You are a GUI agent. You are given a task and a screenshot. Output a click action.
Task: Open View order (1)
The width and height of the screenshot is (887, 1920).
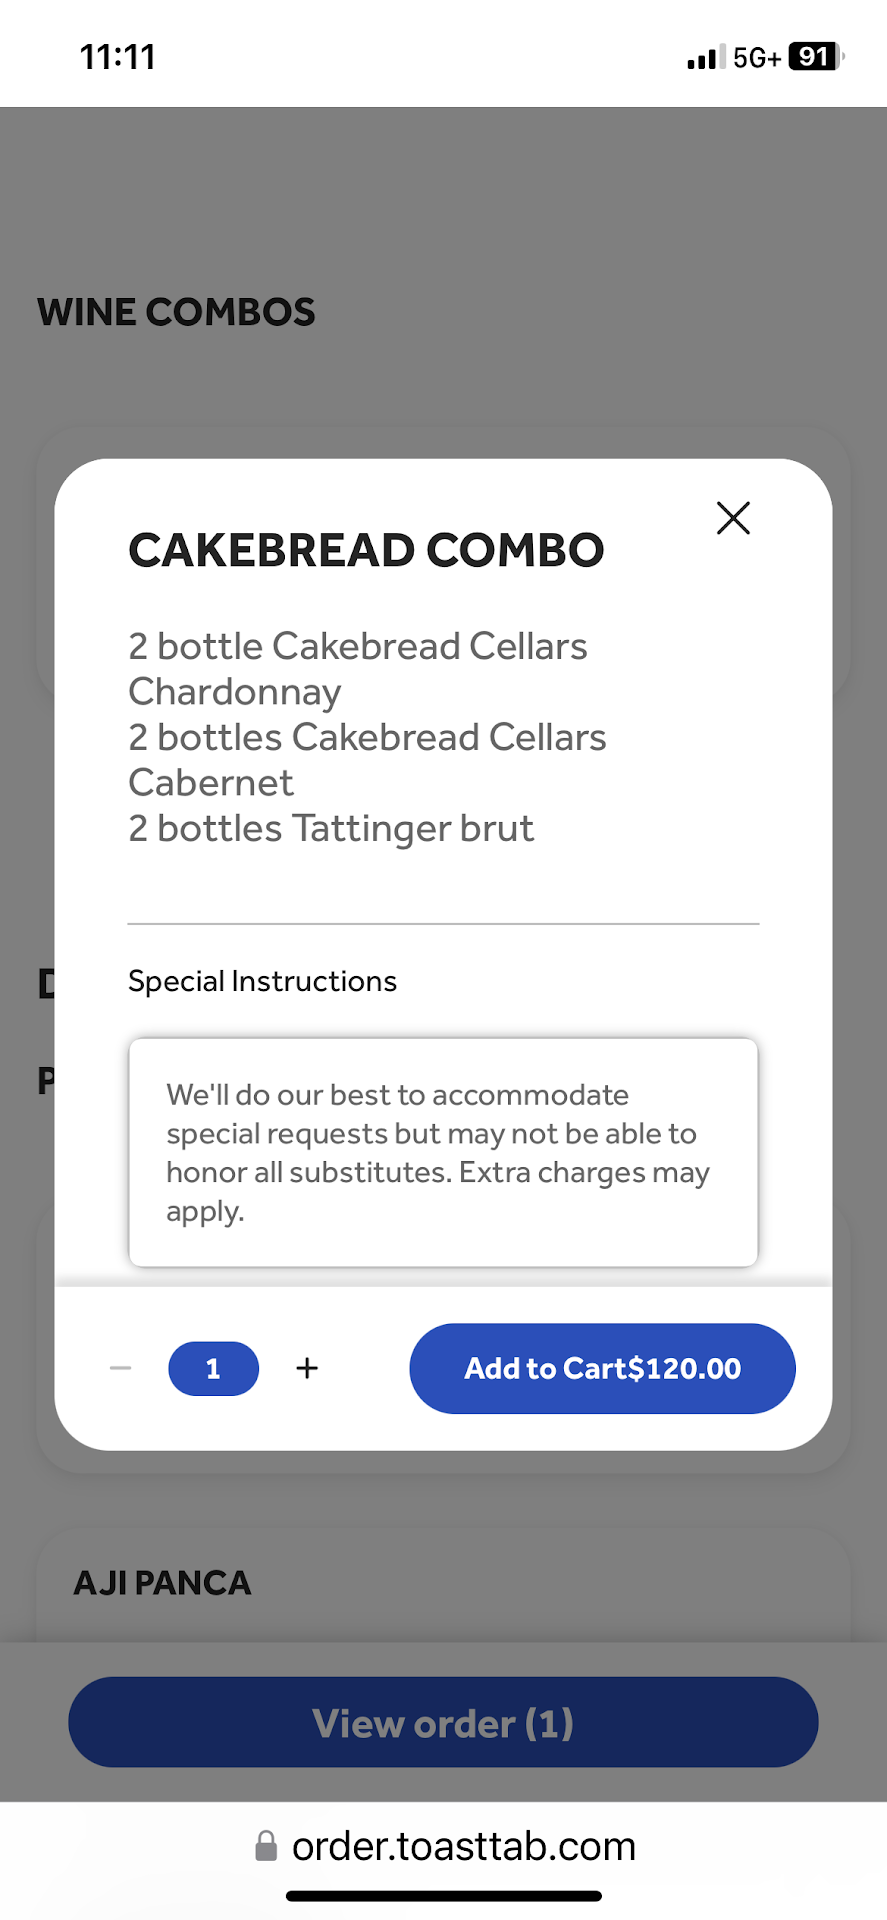pyautogui.click(x=443, y=1722)
